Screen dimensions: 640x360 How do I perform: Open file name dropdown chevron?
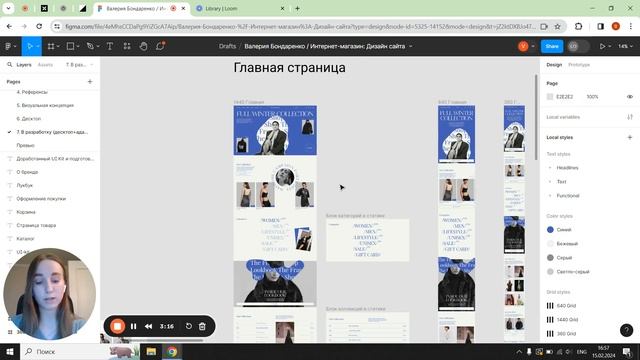[x=411, y=47]
